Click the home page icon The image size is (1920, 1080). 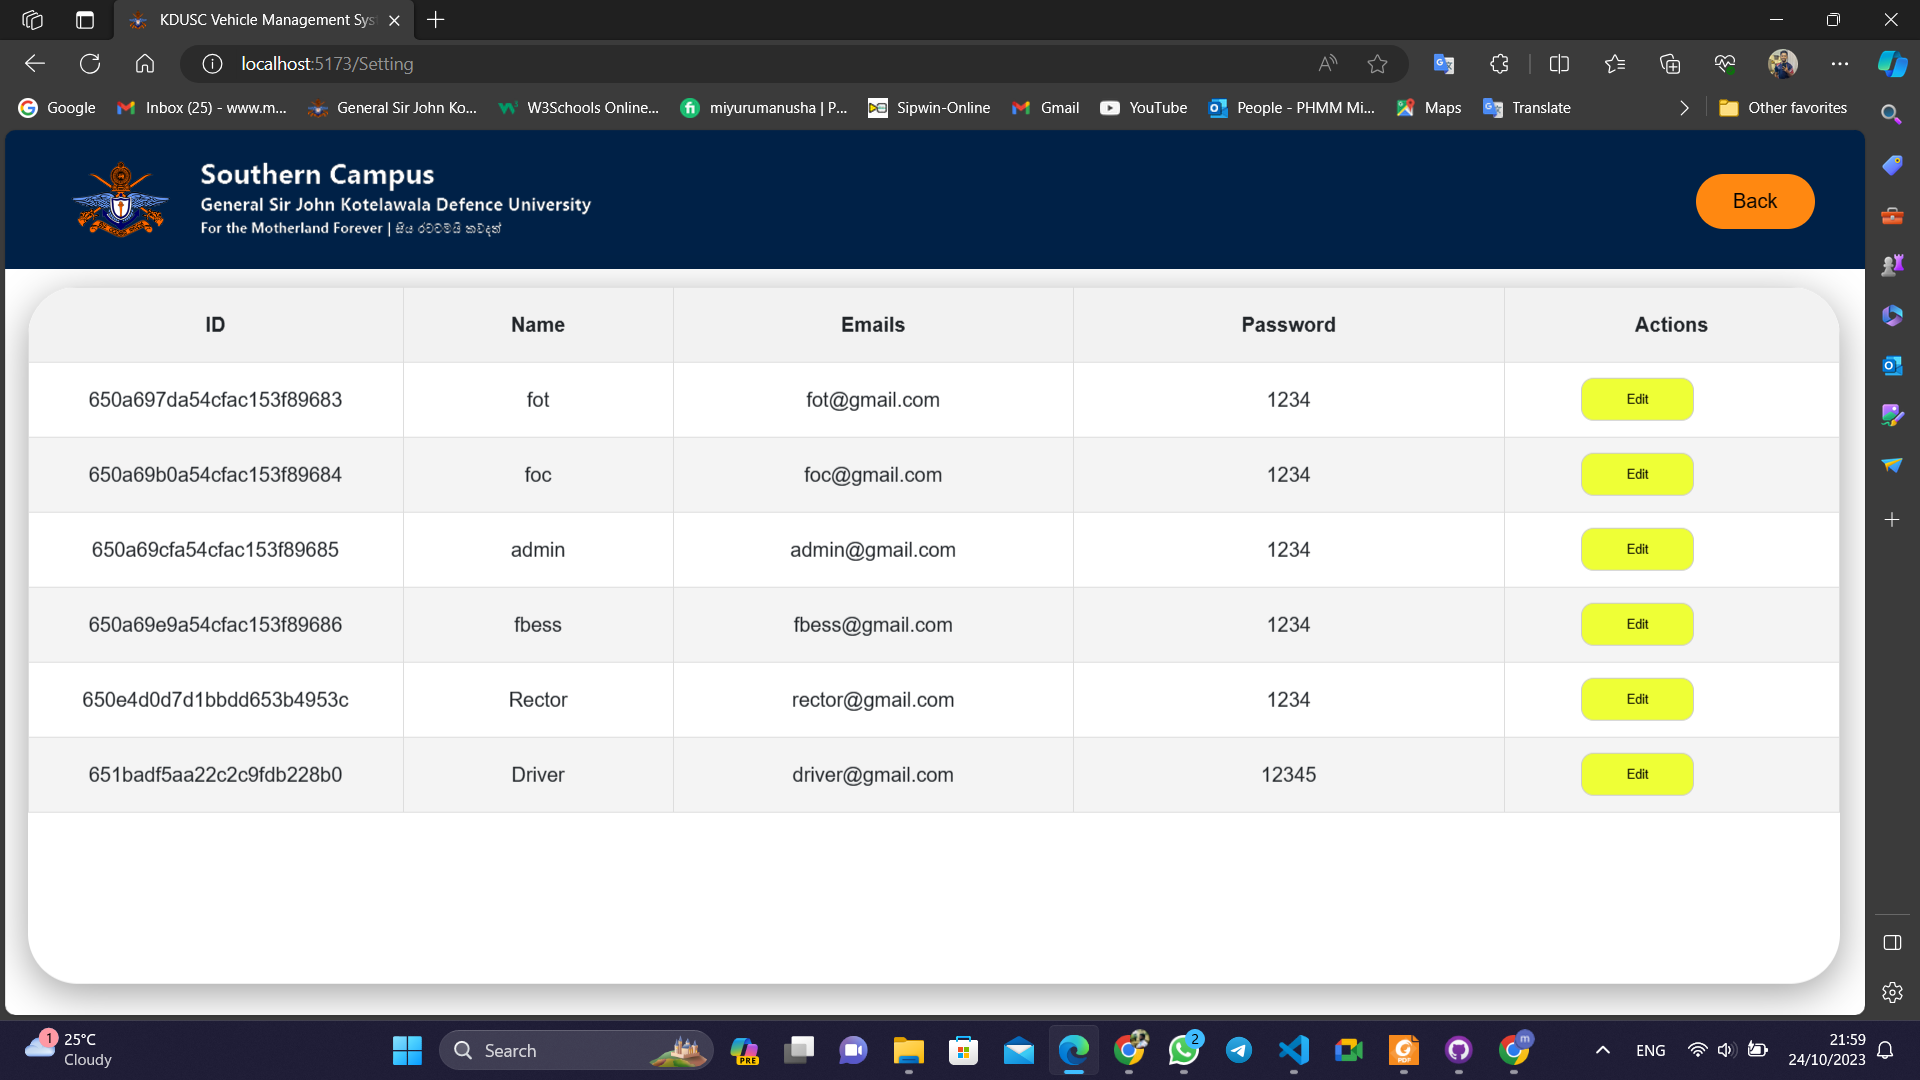coord(145,64)
